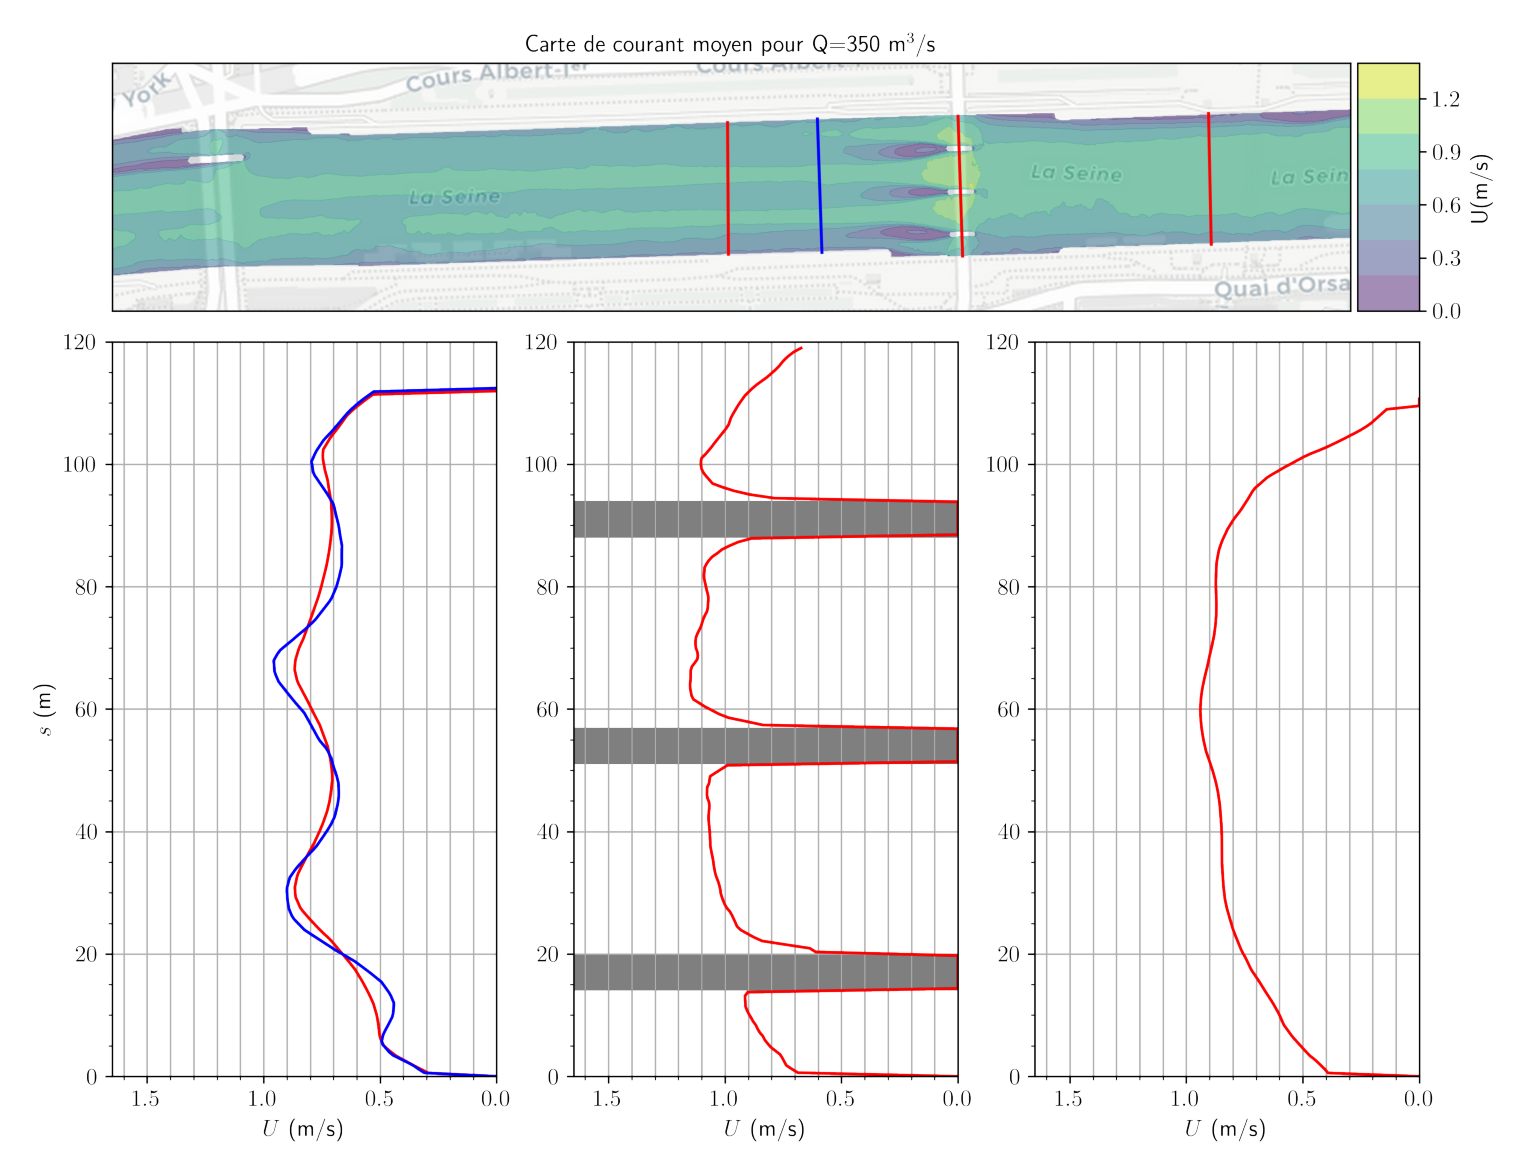
Task: Click the blue transect line on the map
Action: point(819,185)
